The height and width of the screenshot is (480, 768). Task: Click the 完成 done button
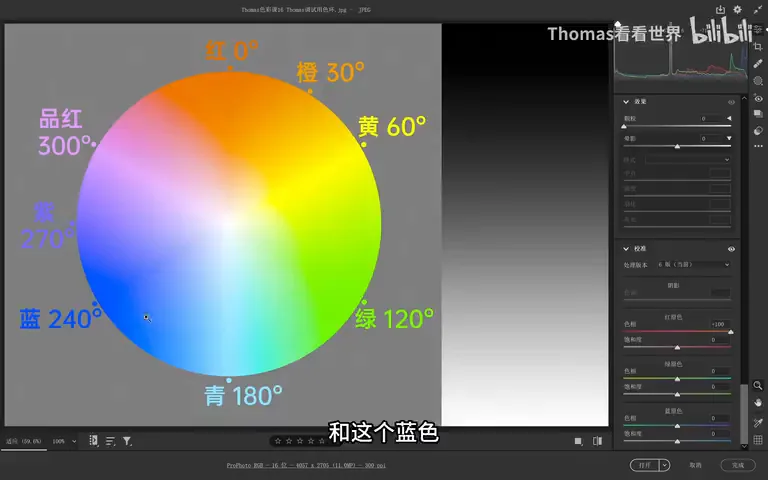738,465
